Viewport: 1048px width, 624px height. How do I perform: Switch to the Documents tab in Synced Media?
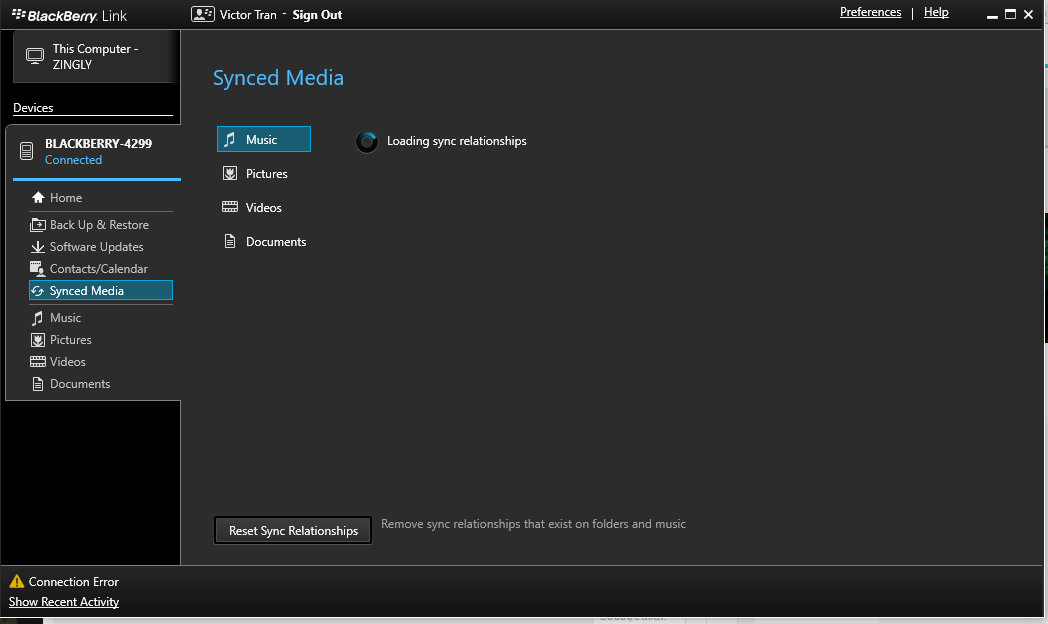tap(264, 242)
